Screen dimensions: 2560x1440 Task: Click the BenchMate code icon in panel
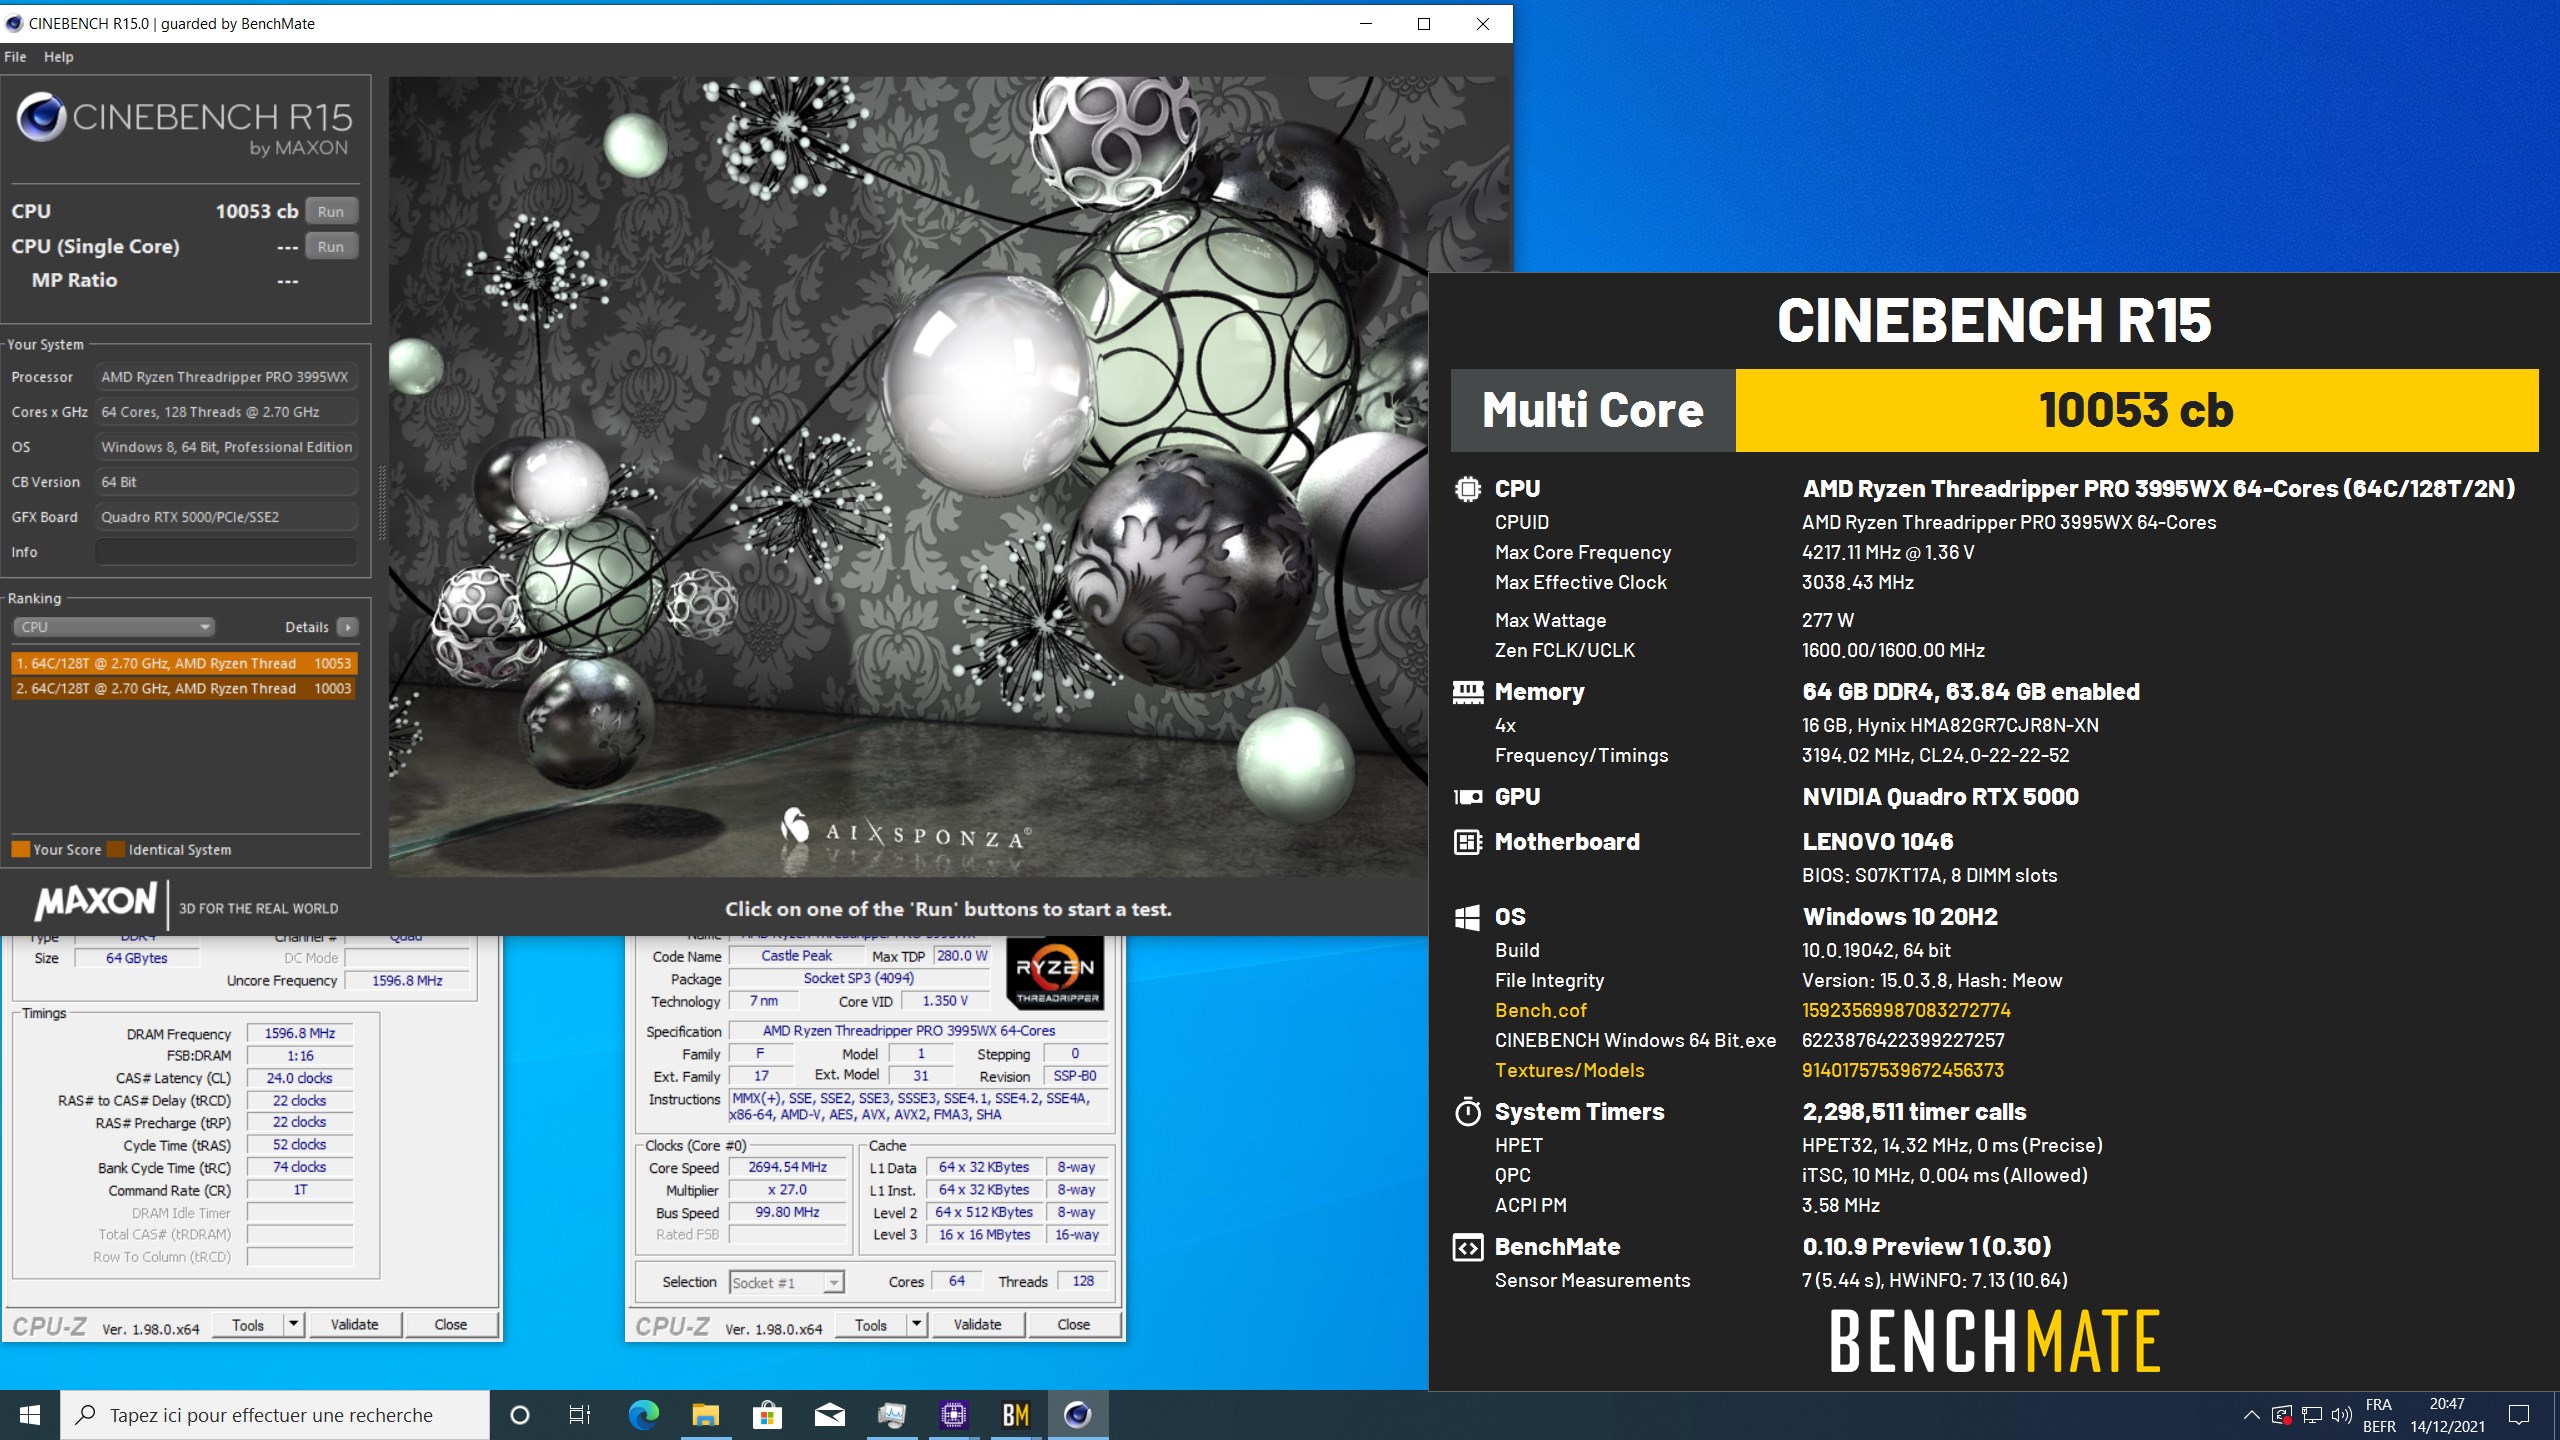(1467, 1247)
